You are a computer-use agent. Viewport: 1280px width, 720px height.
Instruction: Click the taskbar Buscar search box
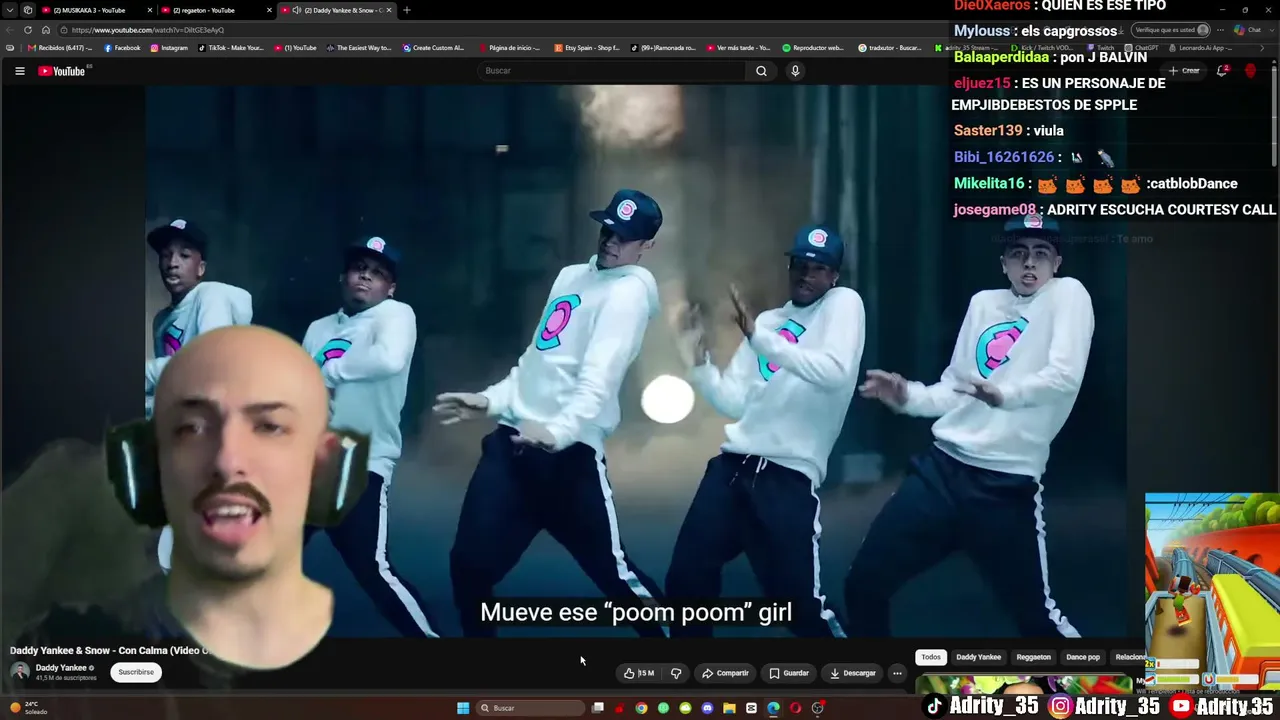tap(530, 708)
